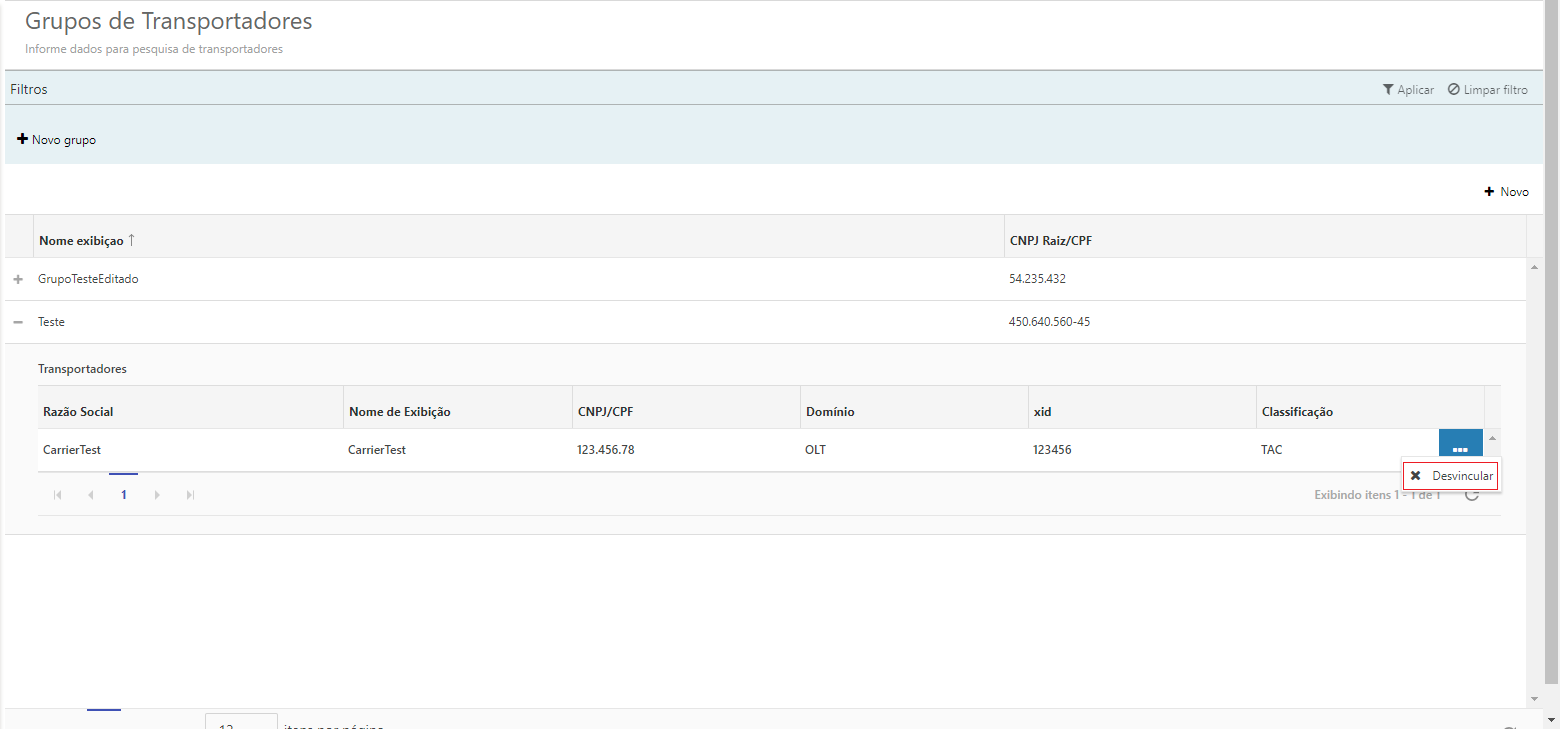The width and height of the screenshot is (1560, 729).
Task: Click Limpar filtro to clear filters
Action: (1488, 90)
